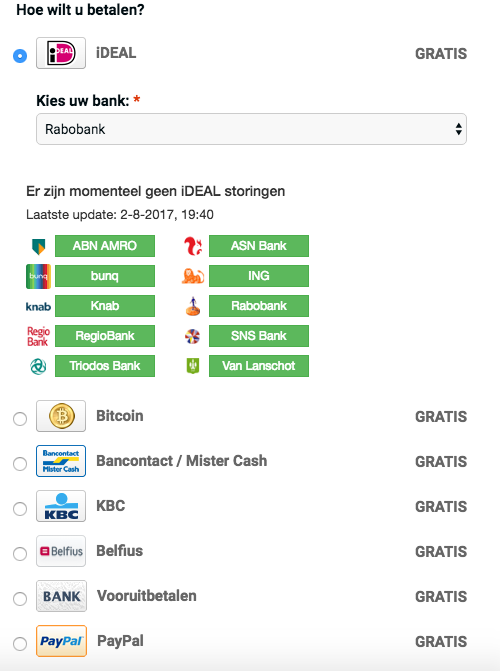Click the Triodos Bank status label
Screen dimensions: 500x671
coord(105,366)
